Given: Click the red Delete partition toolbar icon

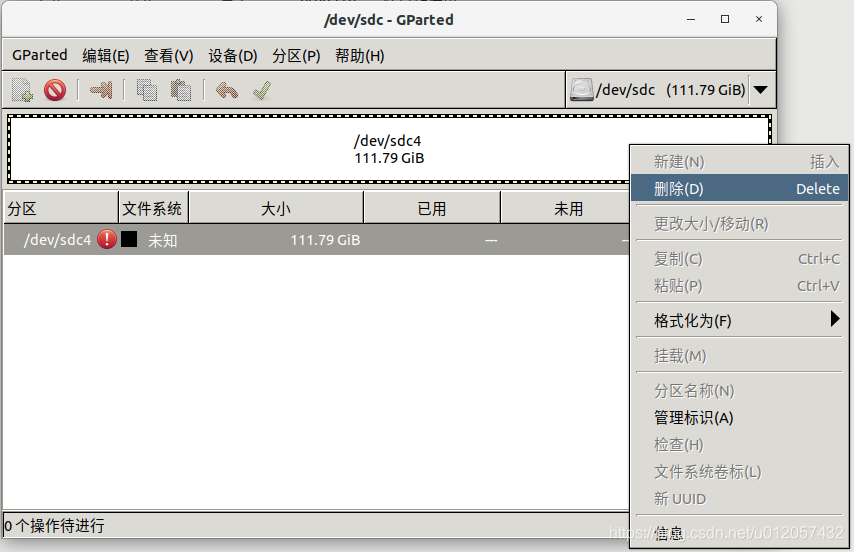Looking at the screenshot, I should coord(55,90).
